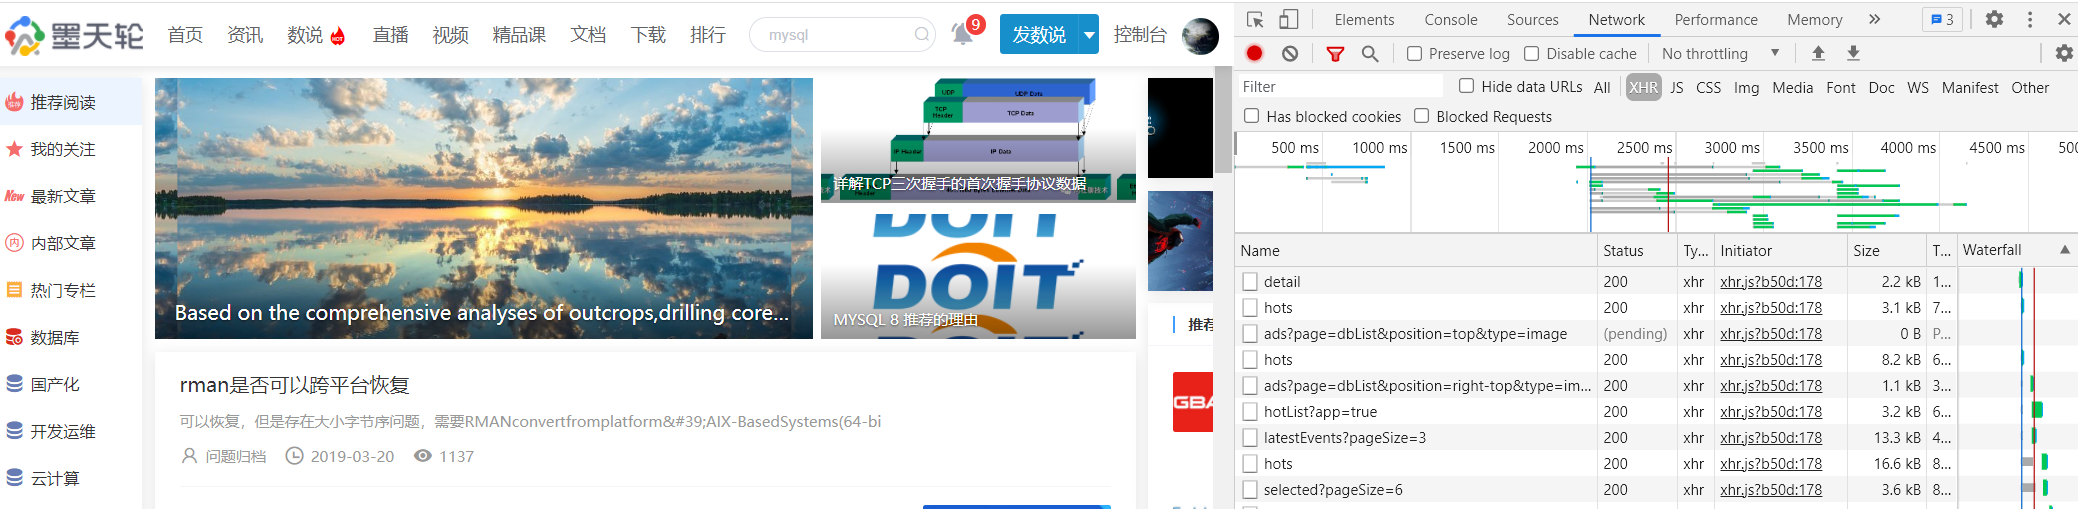Open DevTools three-dot customize menu
Screen dimensions: 2078x509
(x=2030, y=19)
